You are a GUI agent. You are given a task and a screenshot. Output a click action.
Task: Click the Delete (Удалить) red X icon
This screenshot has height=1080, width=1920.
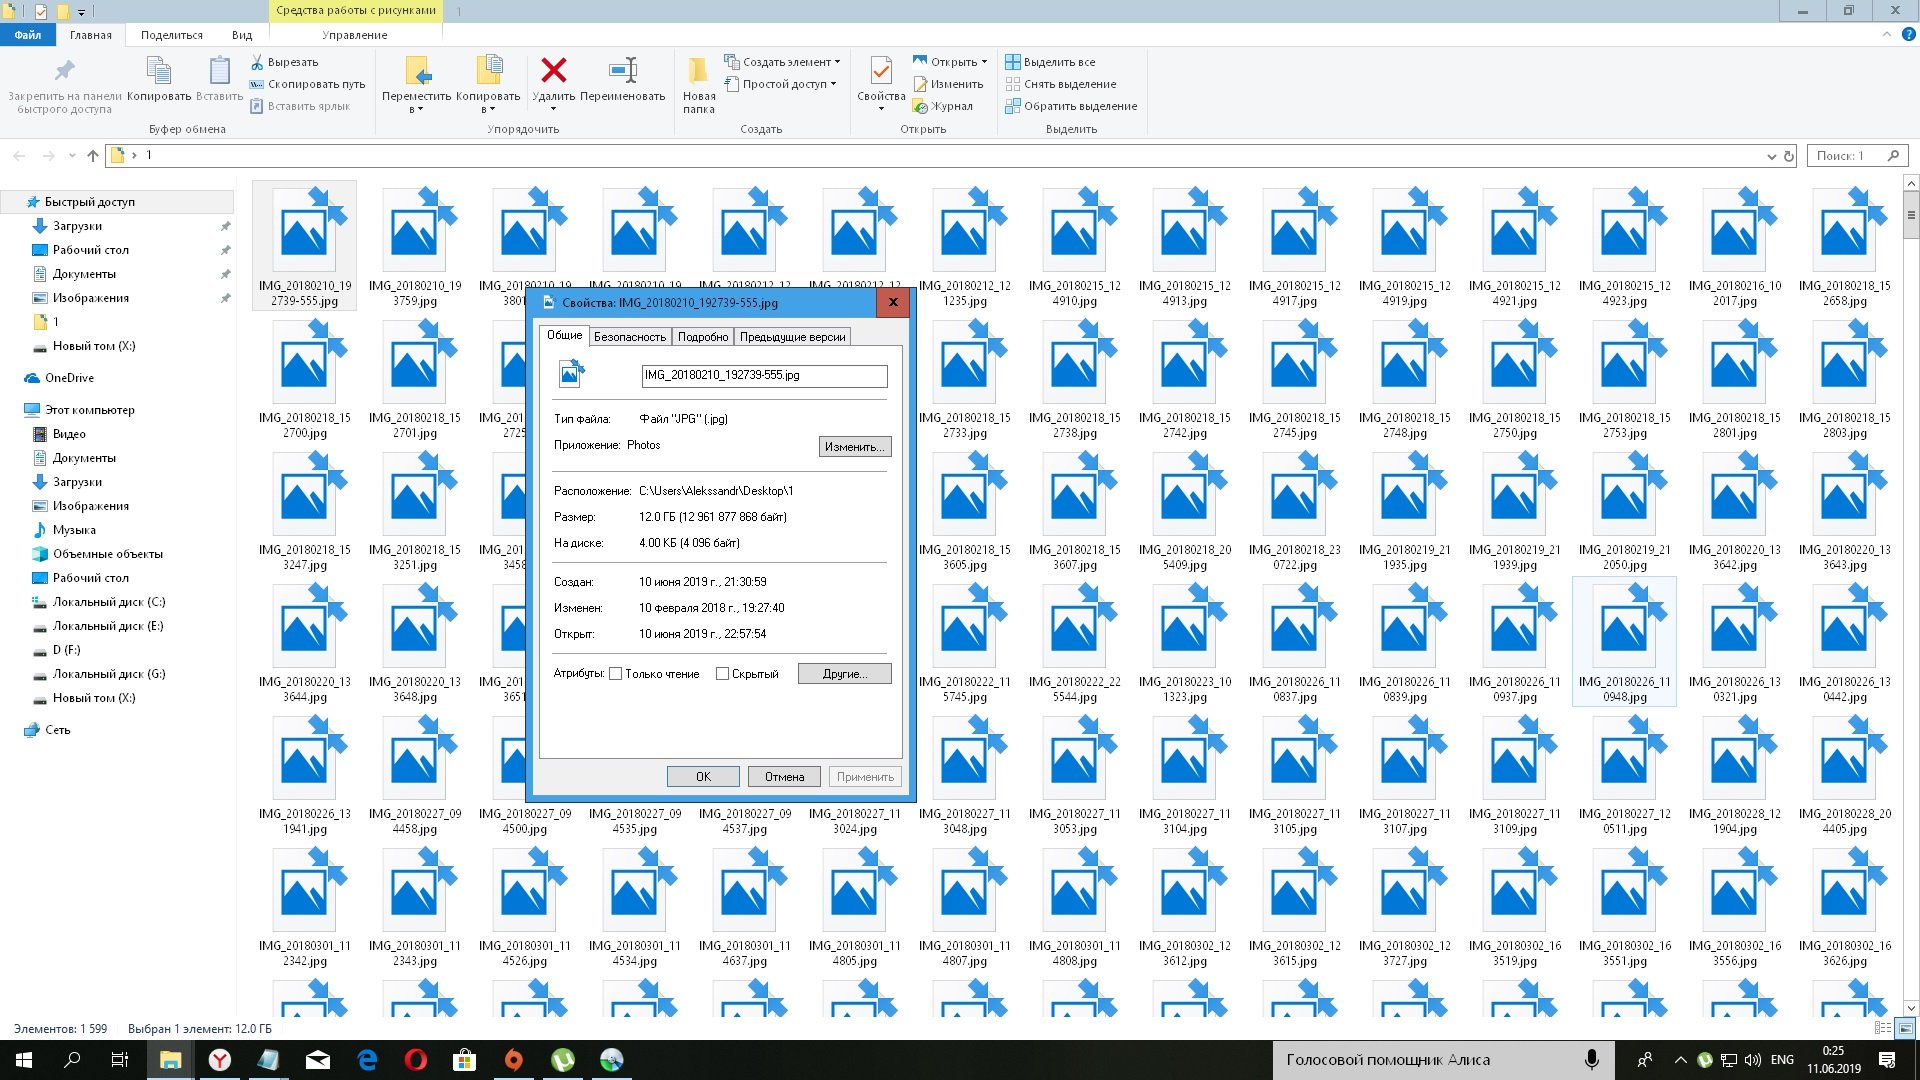point(553,71)
